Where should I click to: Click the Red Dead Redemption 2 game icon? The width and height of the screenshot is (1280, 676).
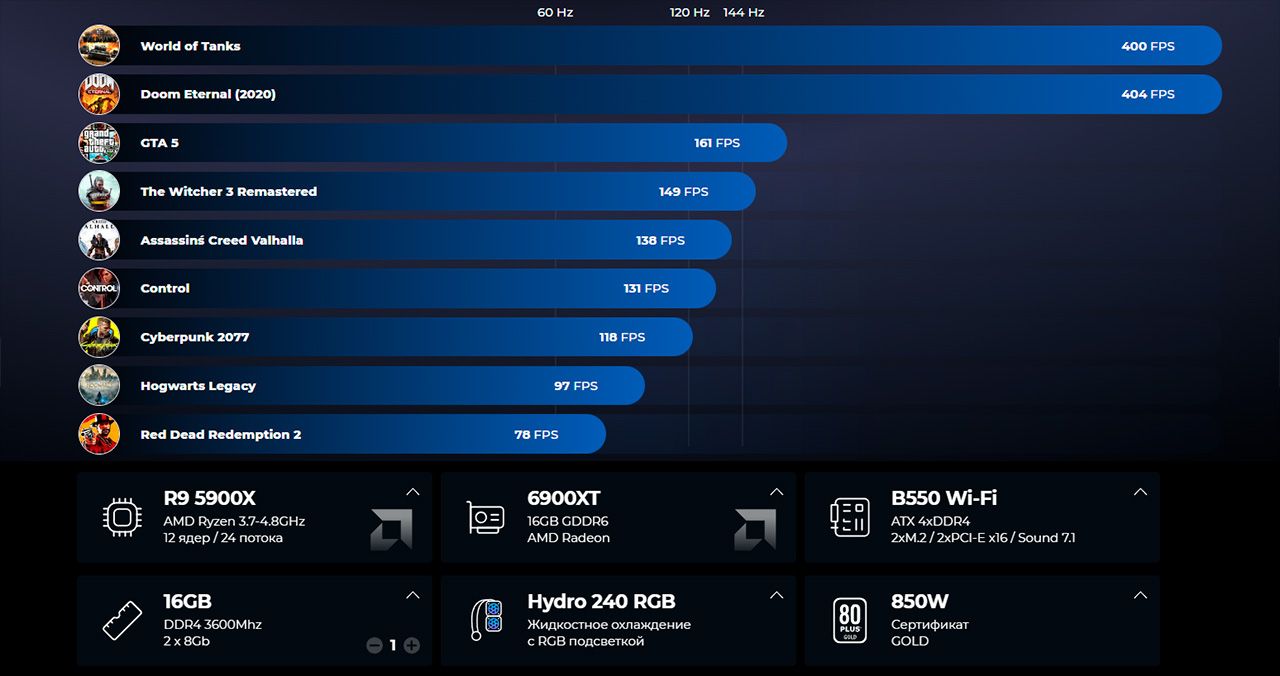tap(99, 434)
